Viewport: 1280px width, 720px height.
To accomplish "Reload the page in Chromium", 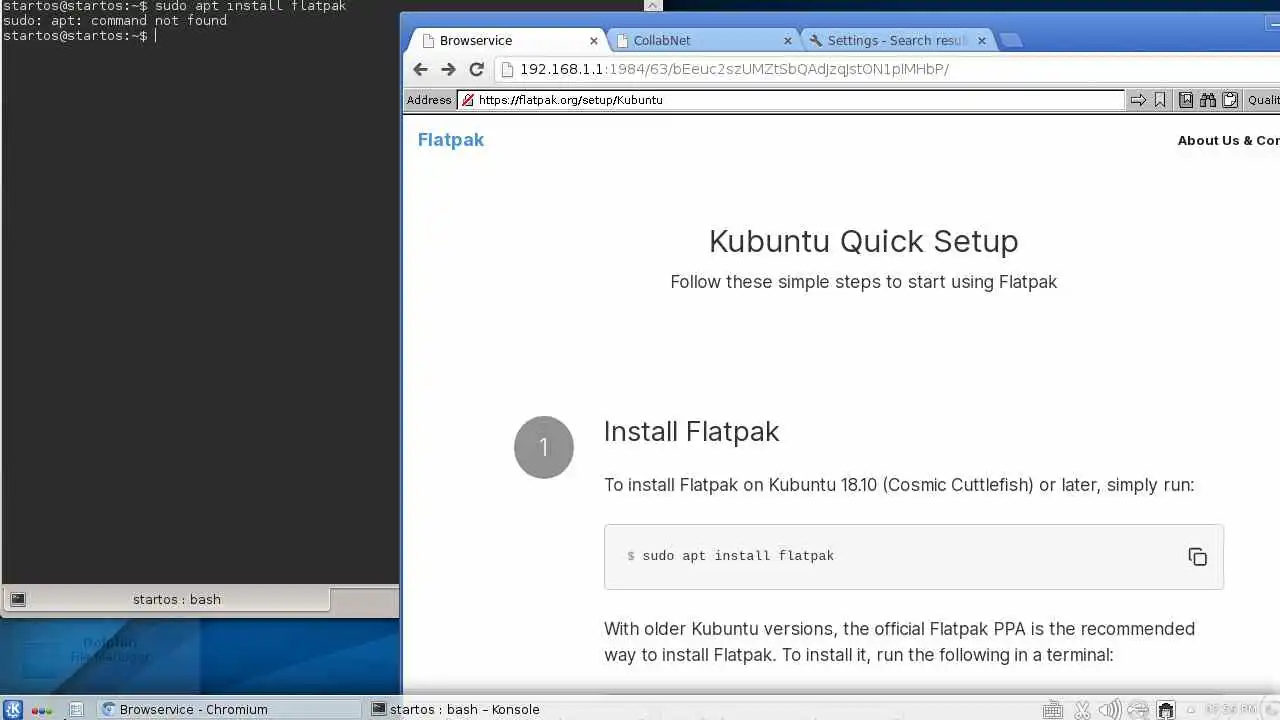I will (477, 69).
